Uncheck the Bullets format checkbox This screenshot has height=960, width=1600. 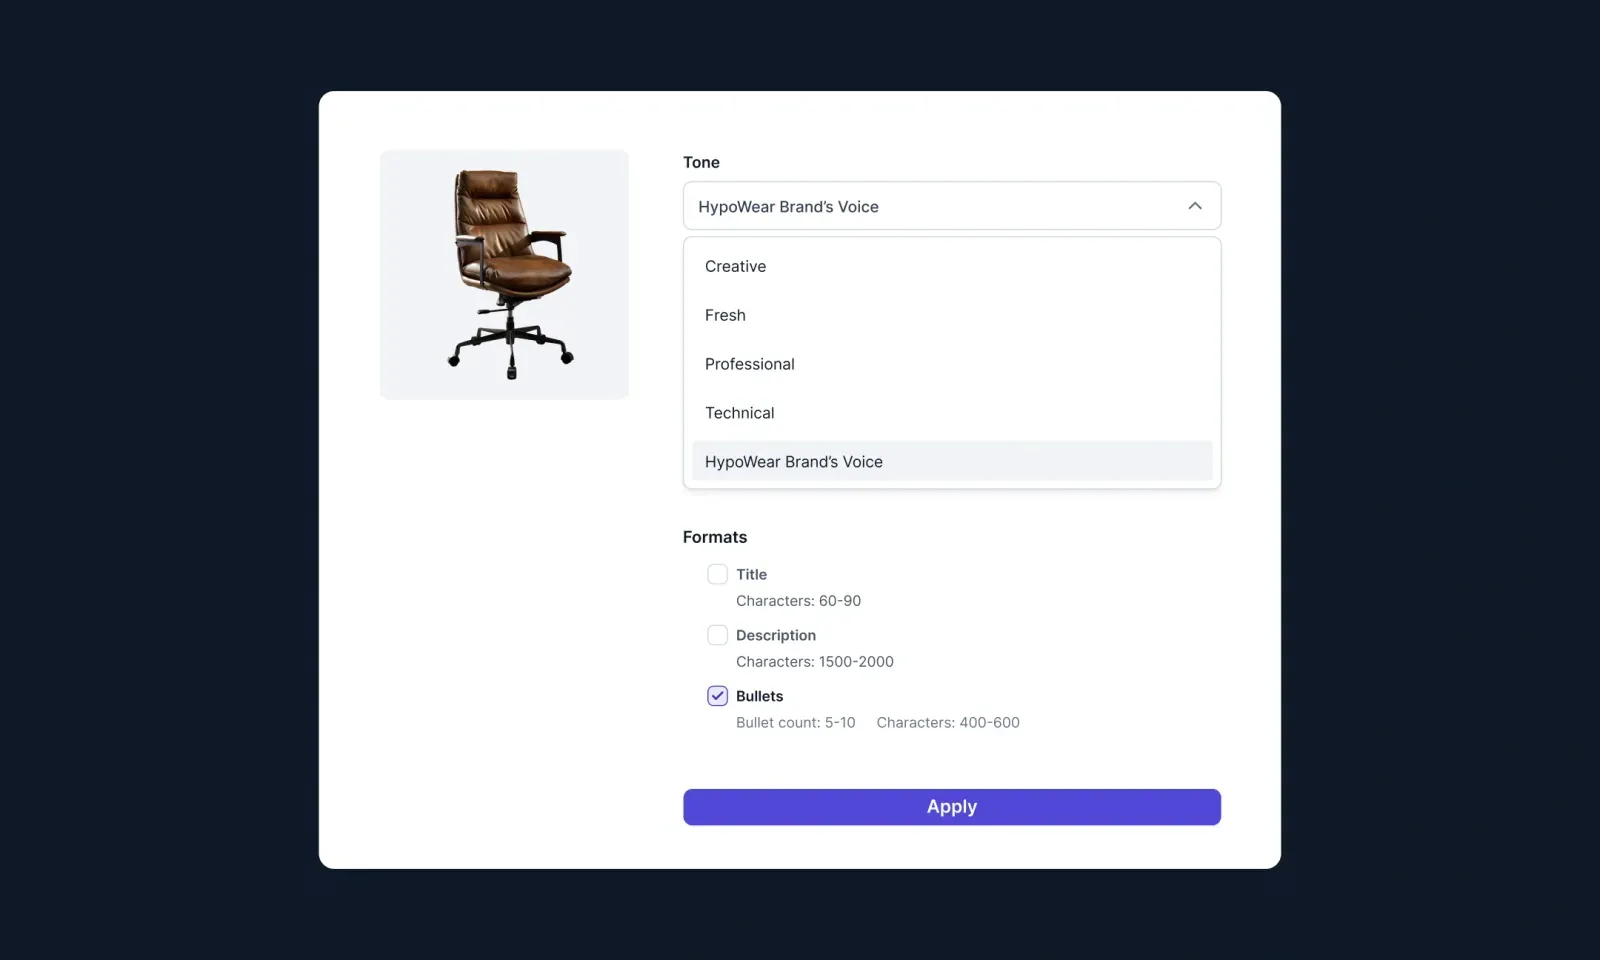[717, 696]
